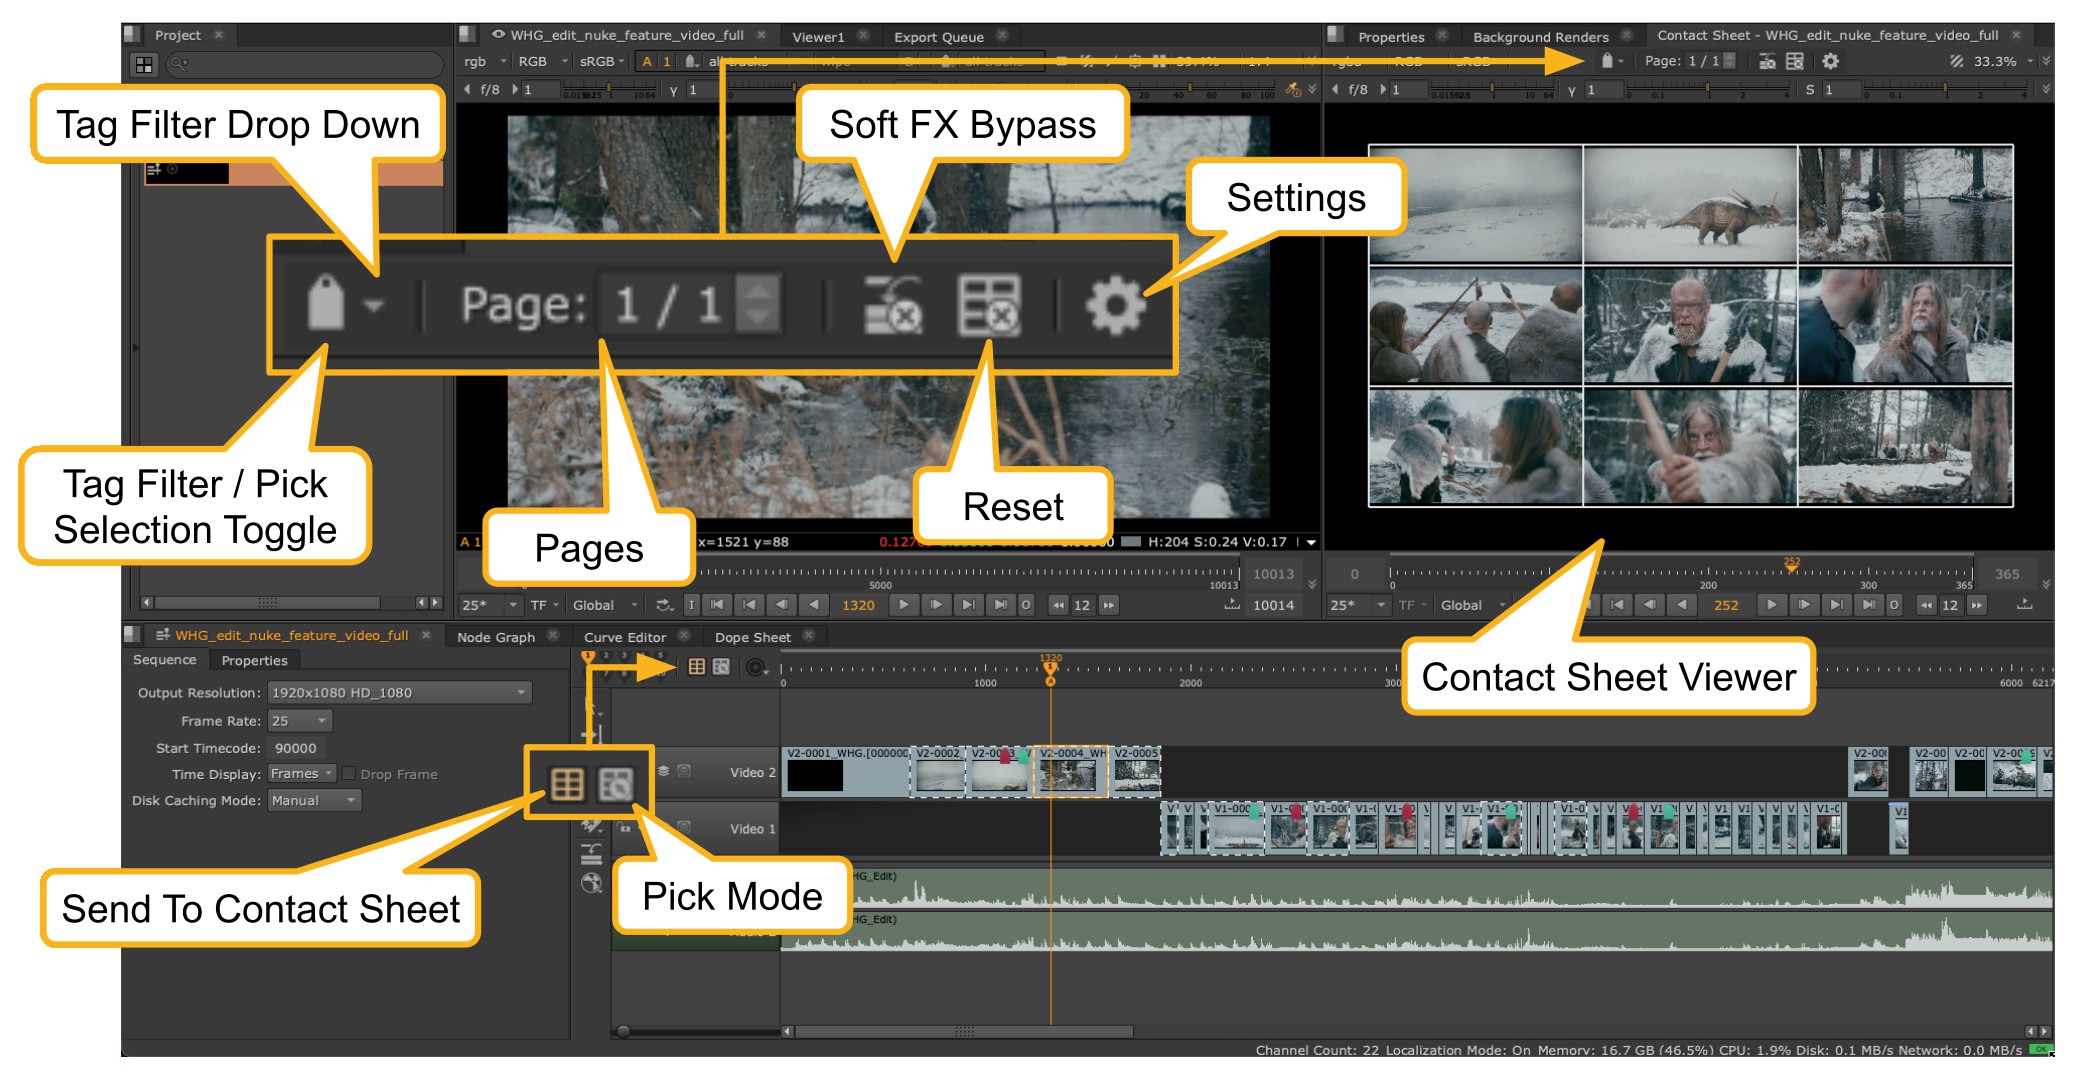
Task: Switch to the Node Graph tab
Action: [x=496, y=637]
